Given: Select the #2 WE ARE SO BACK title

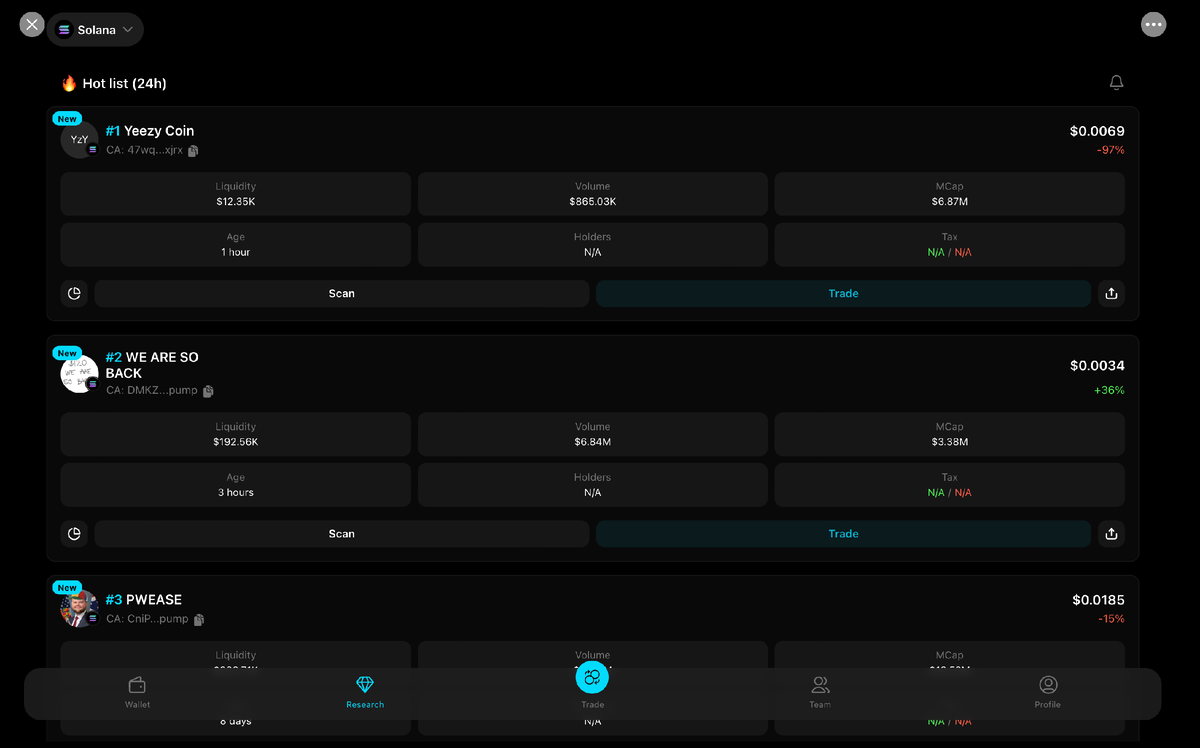Looking at the screenshot, I should pos(154,365).
